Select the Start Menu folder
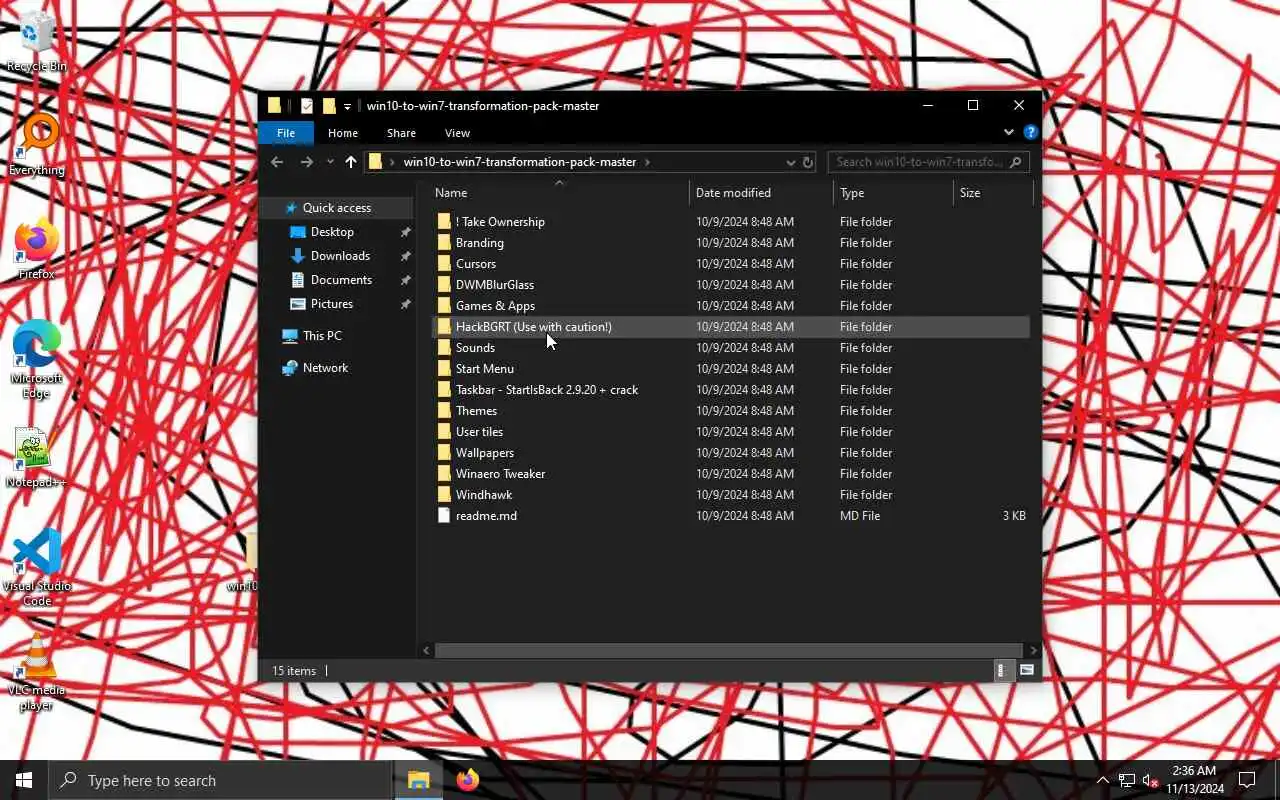The height and width of the screenshot is (800, 1280). tap(730, 369)
